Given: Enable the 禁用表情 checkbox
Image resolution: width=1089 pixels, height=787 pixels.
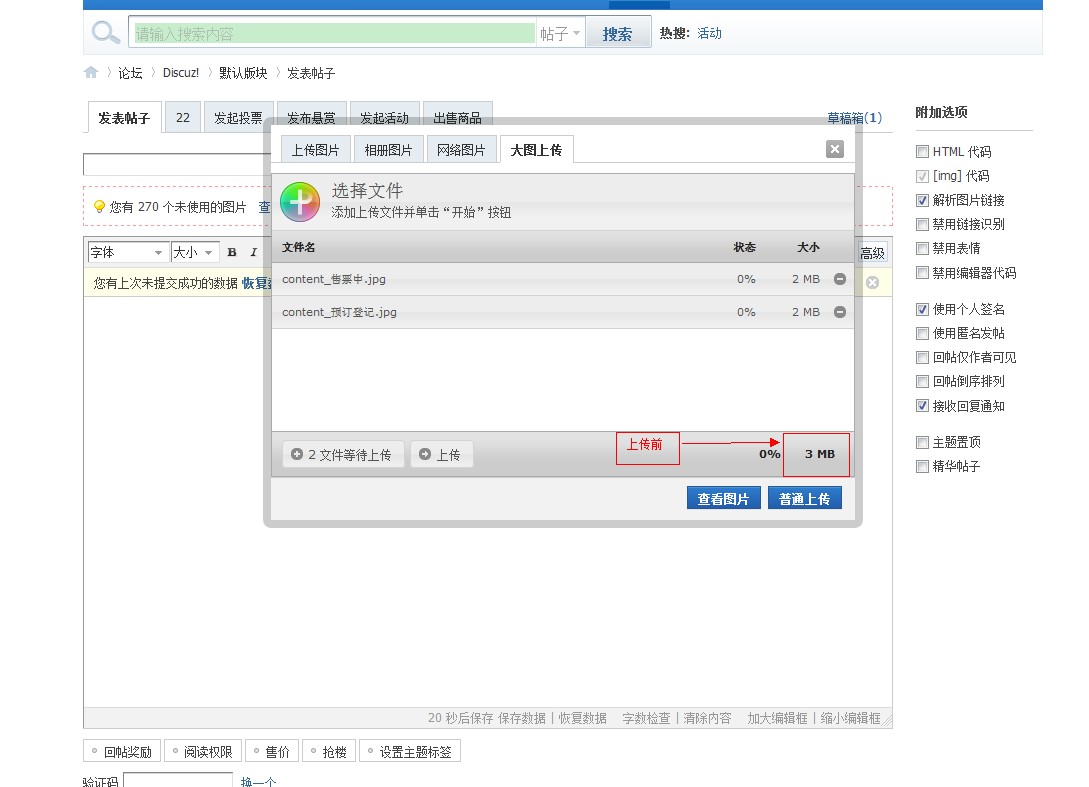Looking at the screenshot, I should (x=922, y=248).
